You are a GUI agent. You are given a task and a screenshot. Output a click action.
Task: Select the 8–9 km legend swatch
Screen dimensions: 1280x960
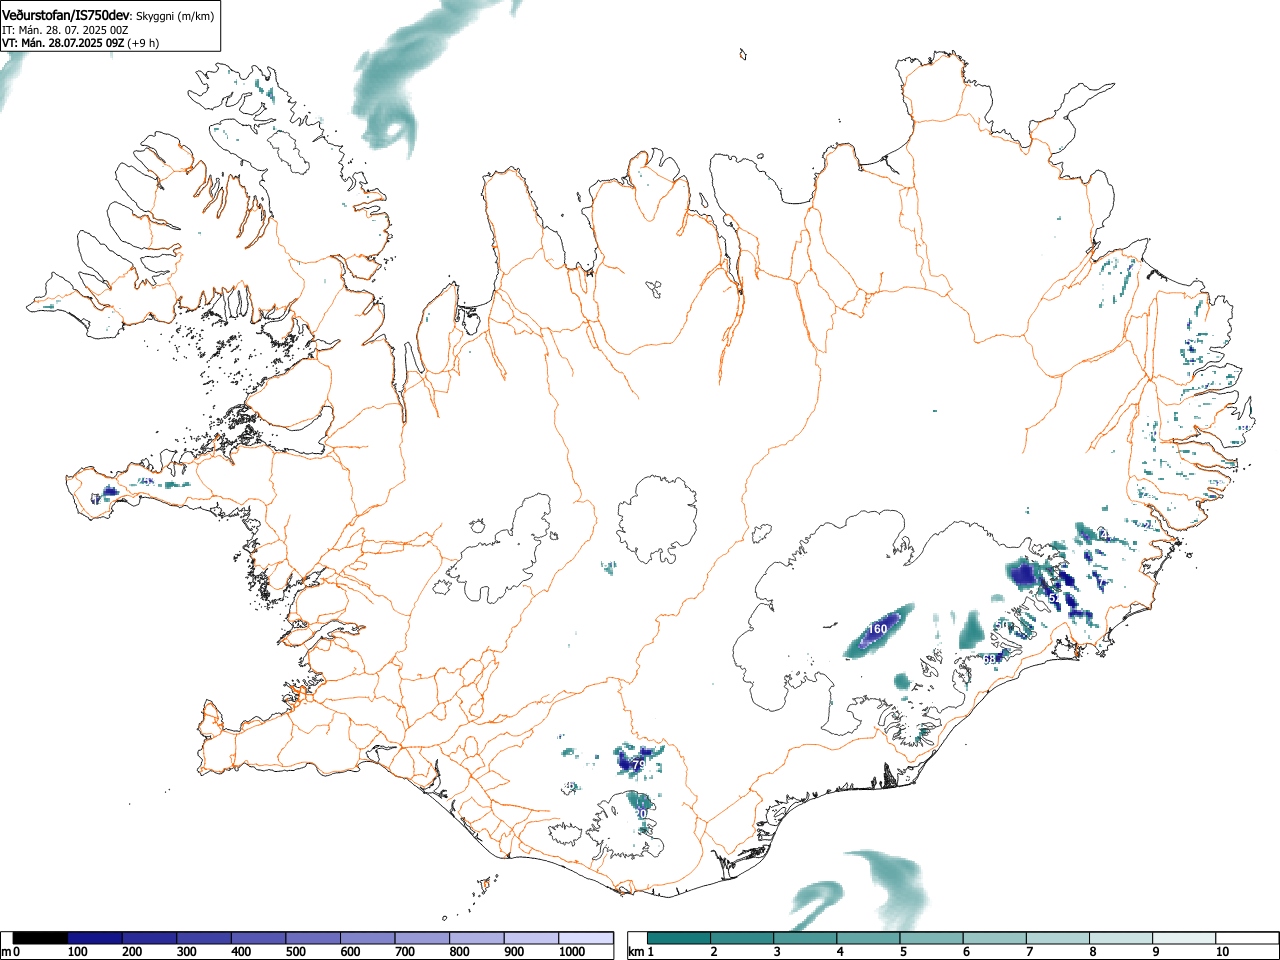(1120, 938)
